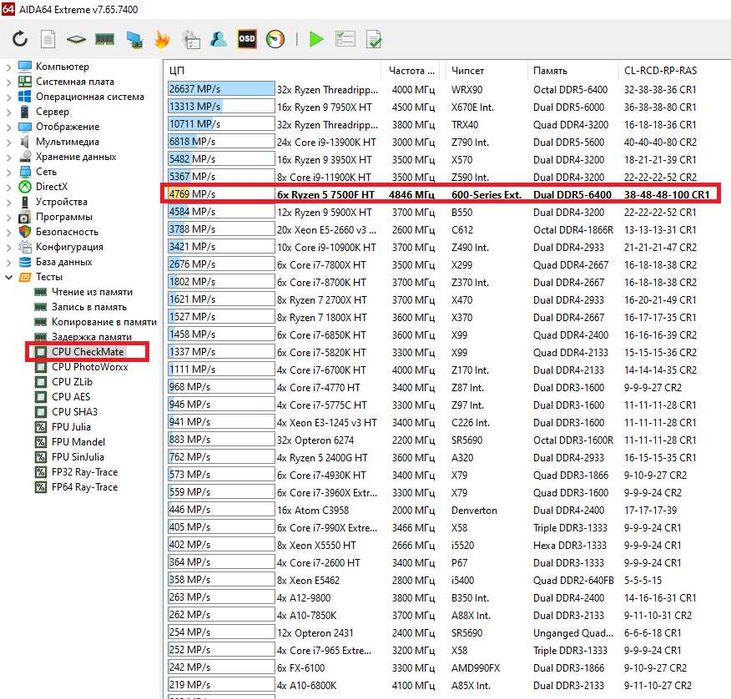
Task: Click the Refresh toolbar icon
Action: [x=20, y=39]
